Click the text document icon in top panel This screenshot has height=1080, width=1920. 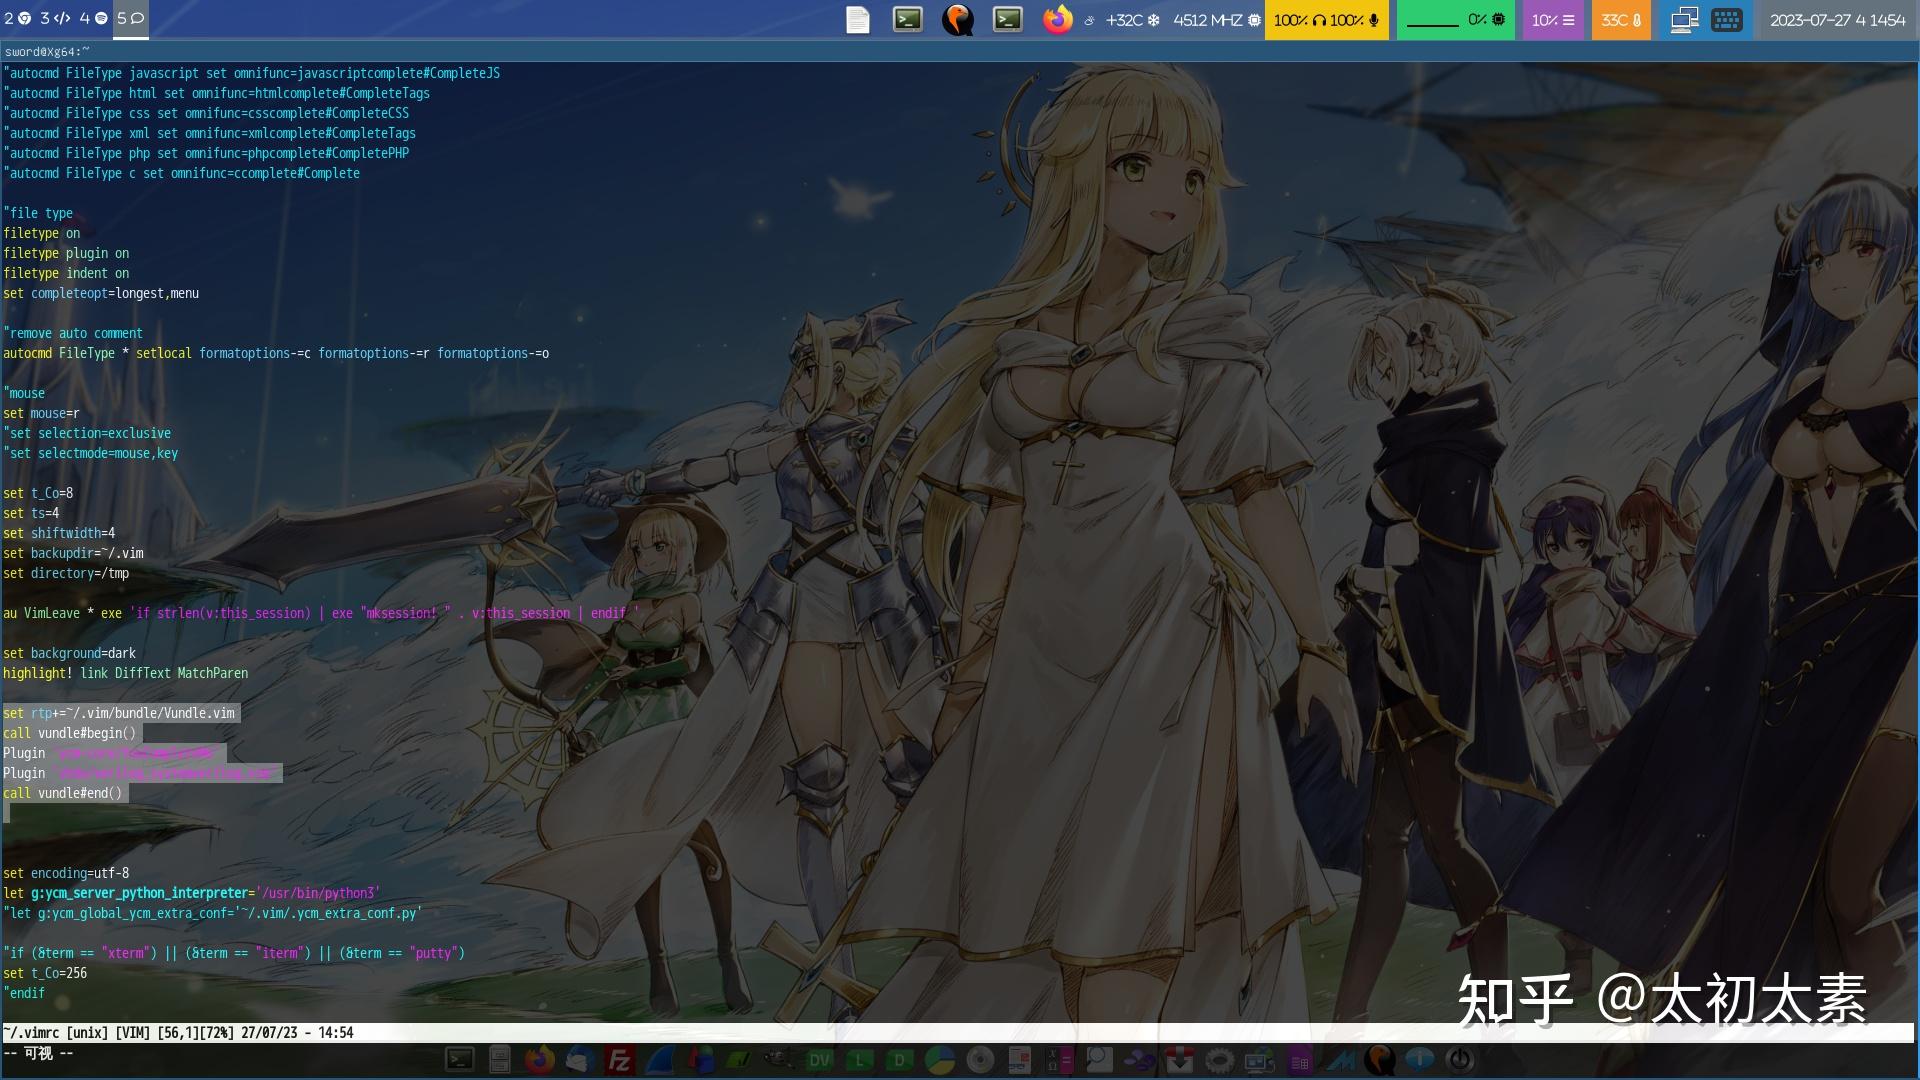[x=858, y=19]
